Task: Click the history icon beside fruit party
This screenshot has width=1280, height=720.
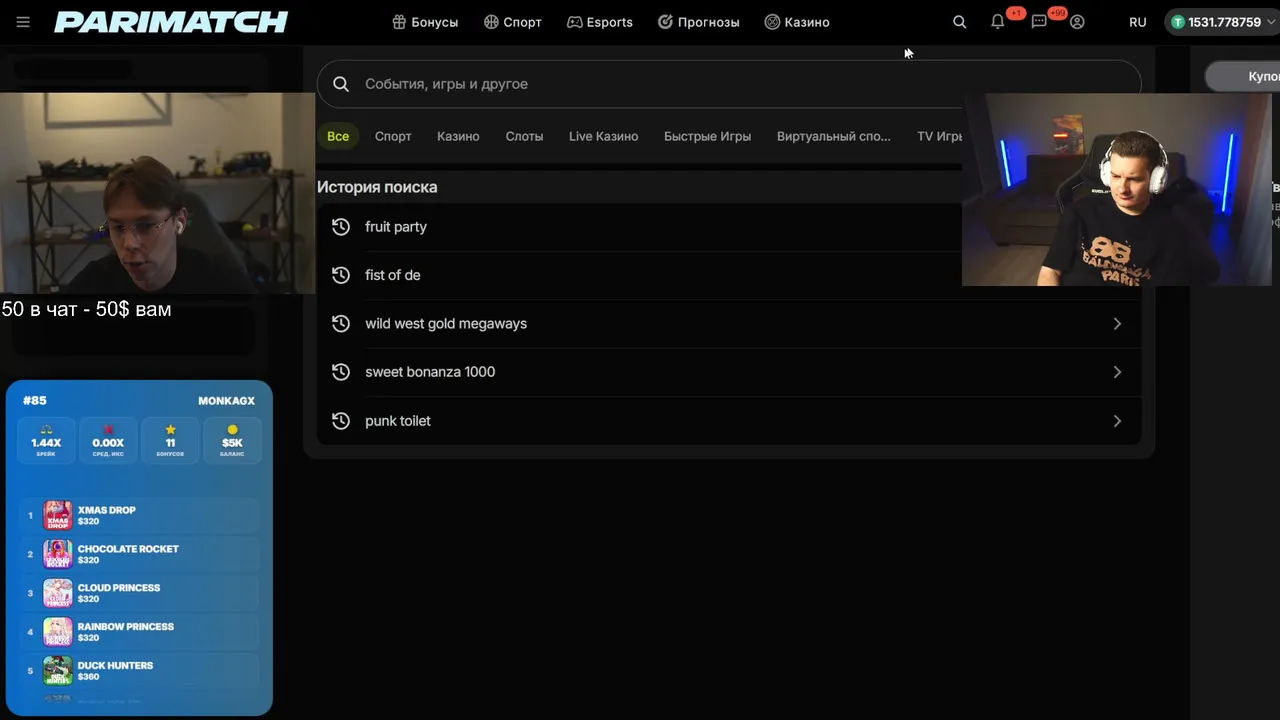Action: [341, 227]
